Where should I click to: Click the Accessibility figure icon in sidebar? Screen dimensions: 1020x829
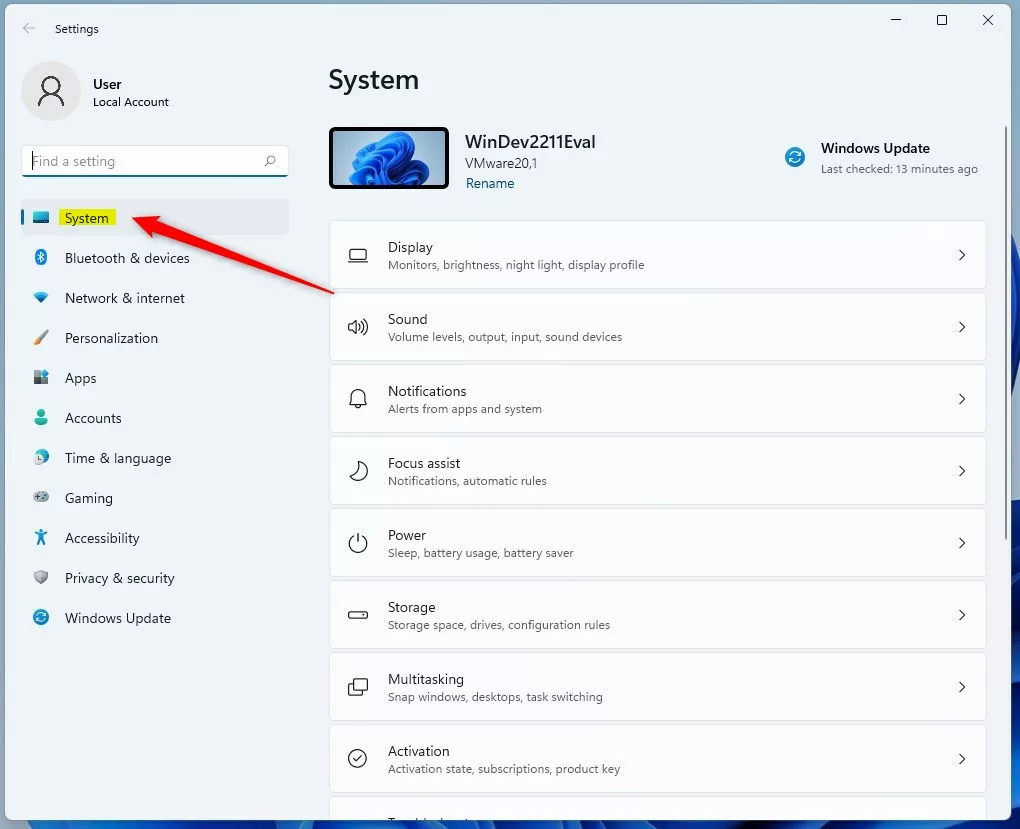coord(41,538)
